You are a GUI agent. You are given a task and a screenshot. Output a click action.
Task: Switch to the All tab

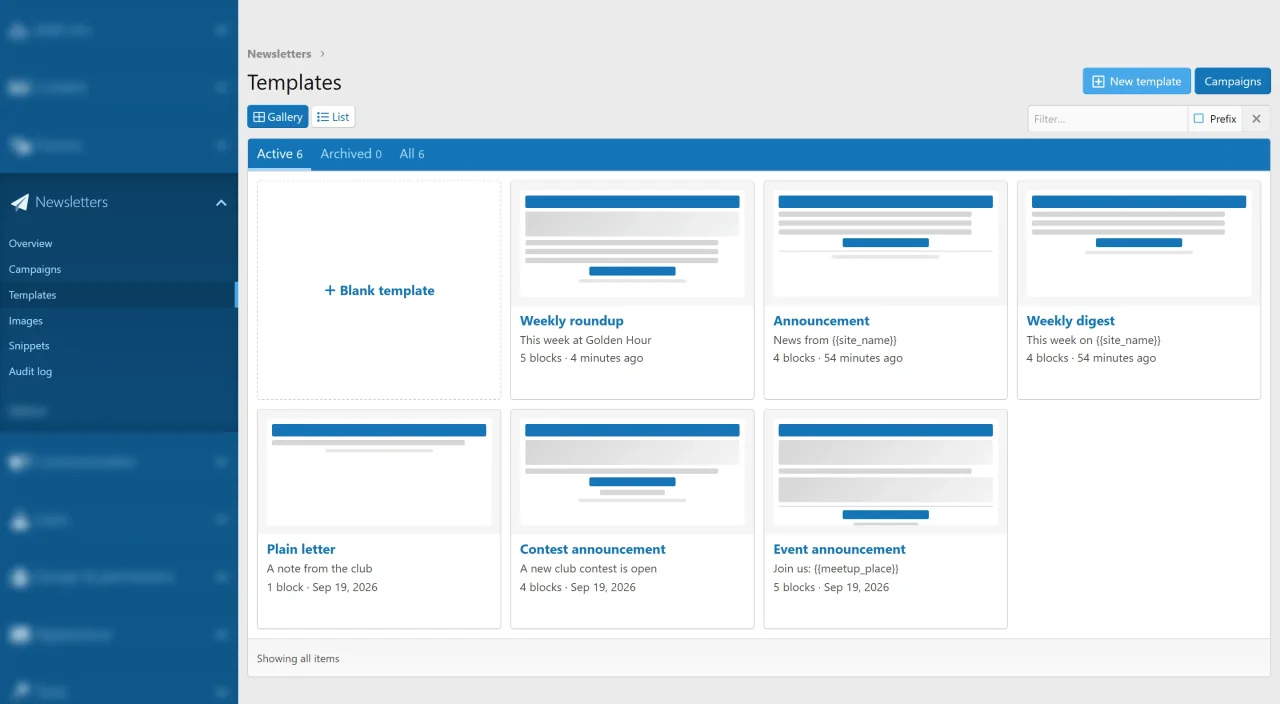[x=412, y=154]
